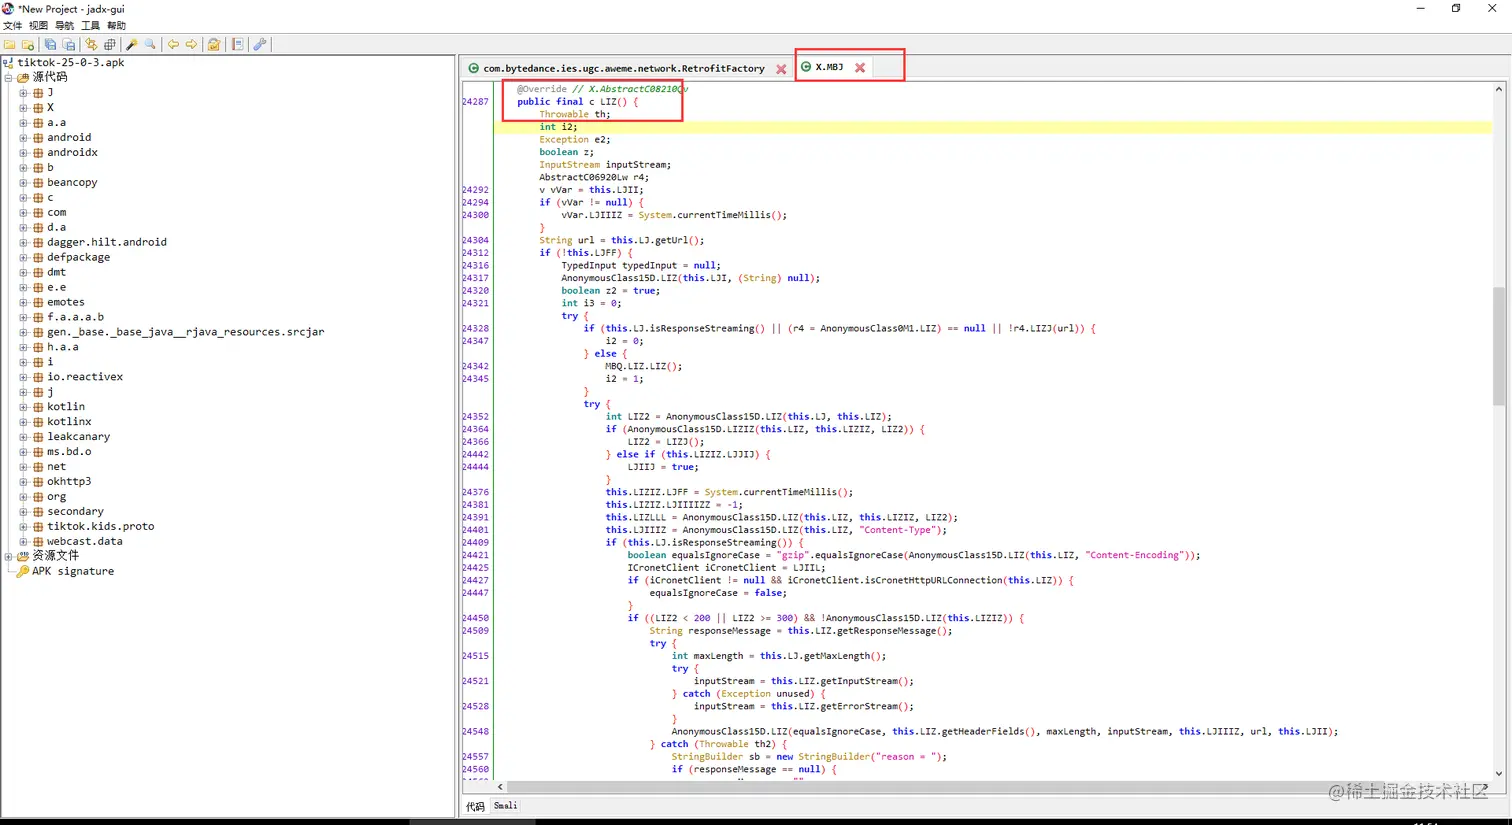
Task: Collapse the 源代码 tree node
Action: click(9, 77)
